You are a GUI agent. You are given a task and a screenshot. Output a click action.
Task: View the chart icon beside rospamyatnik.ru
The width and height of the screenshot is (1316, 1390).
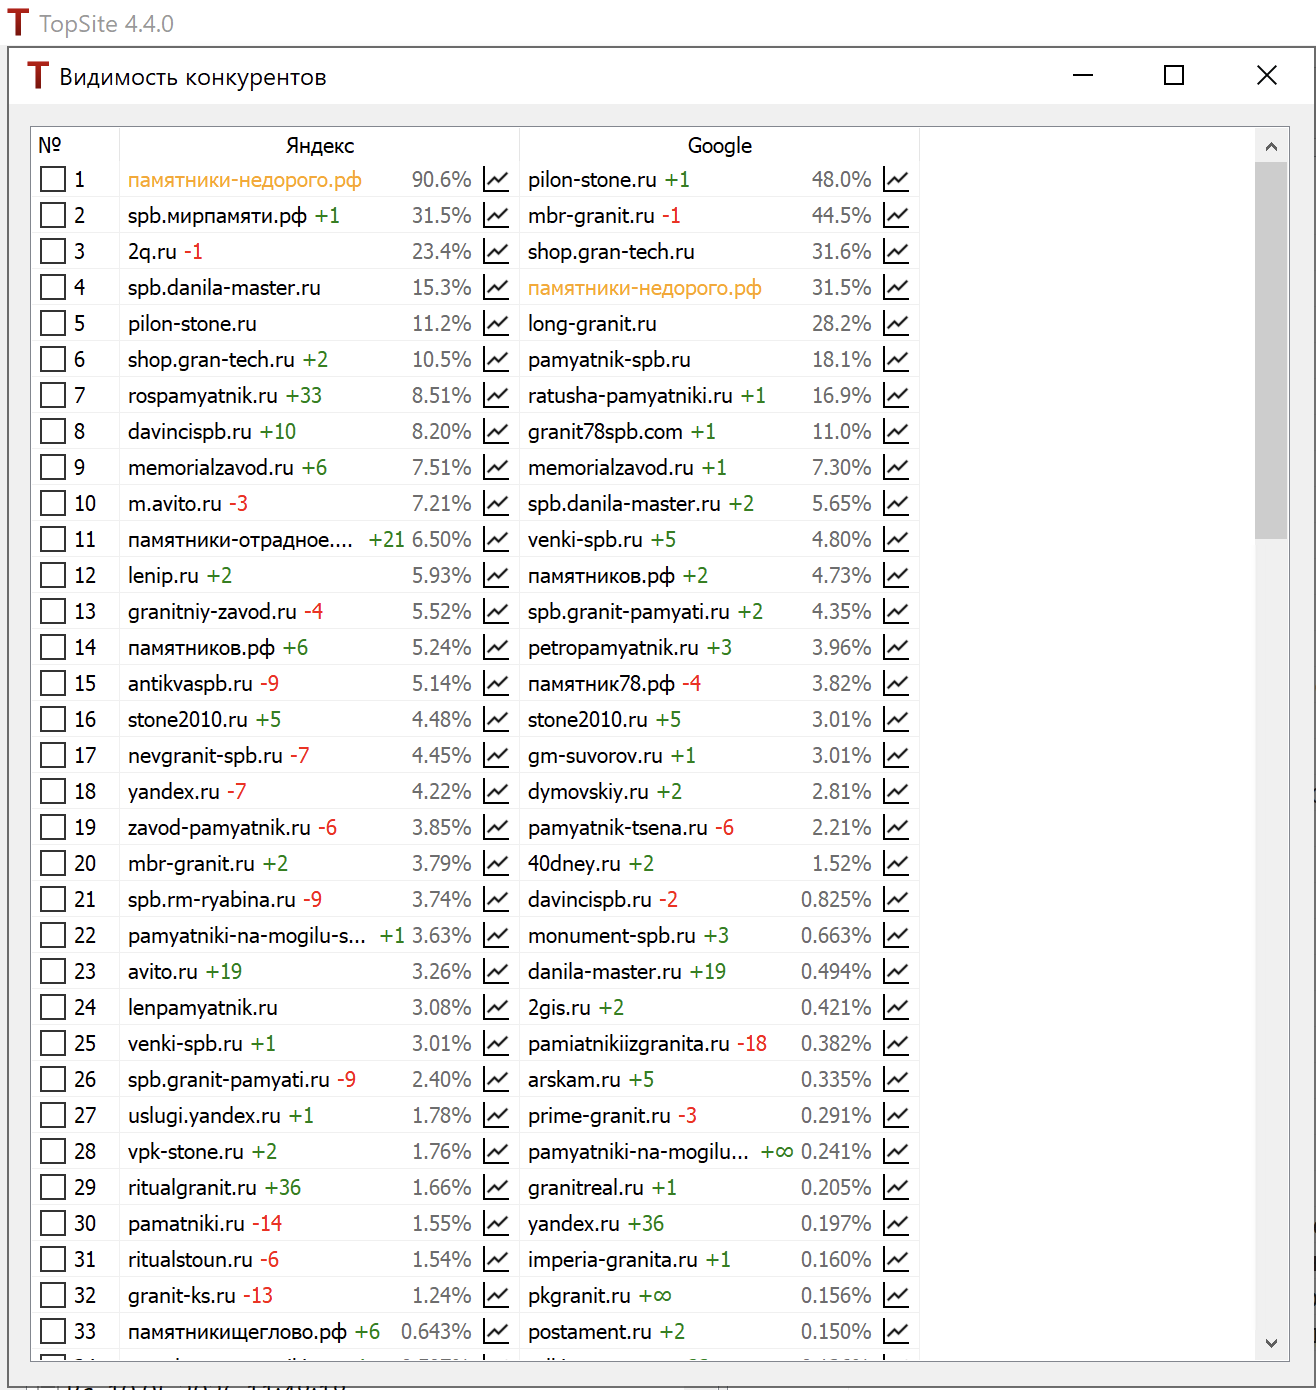click(496, 396)
